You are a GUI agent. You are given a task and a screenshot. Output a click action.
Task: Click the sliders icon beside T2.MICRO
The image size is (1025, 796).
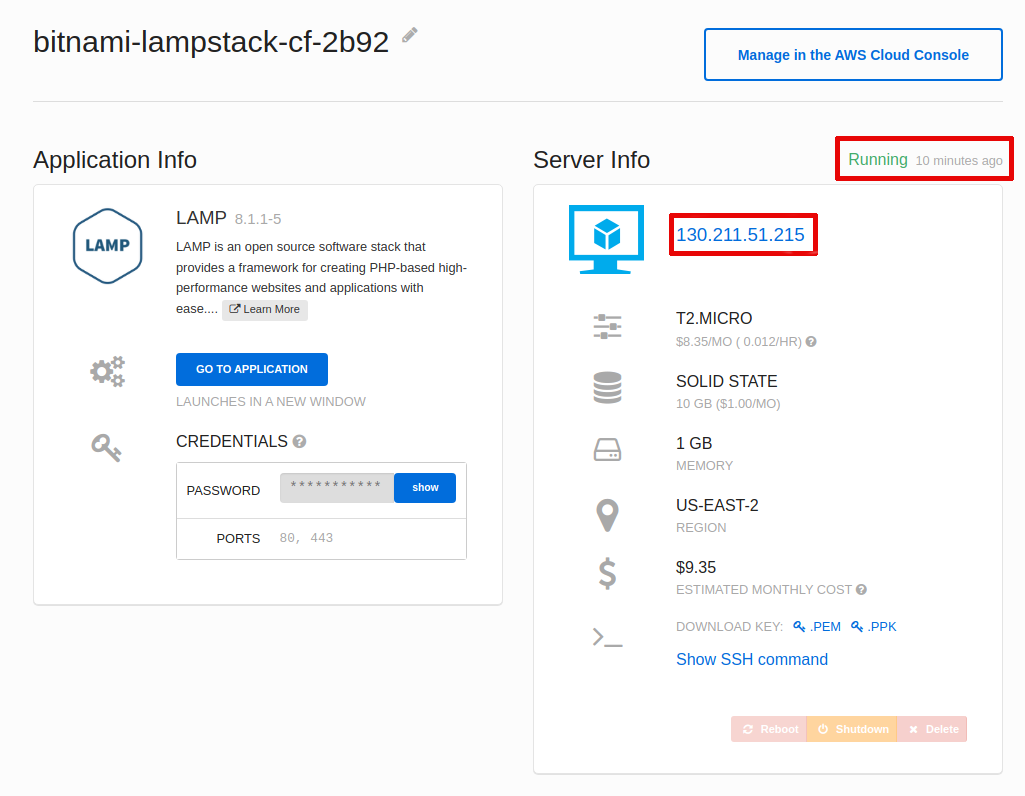click(607, 326)
